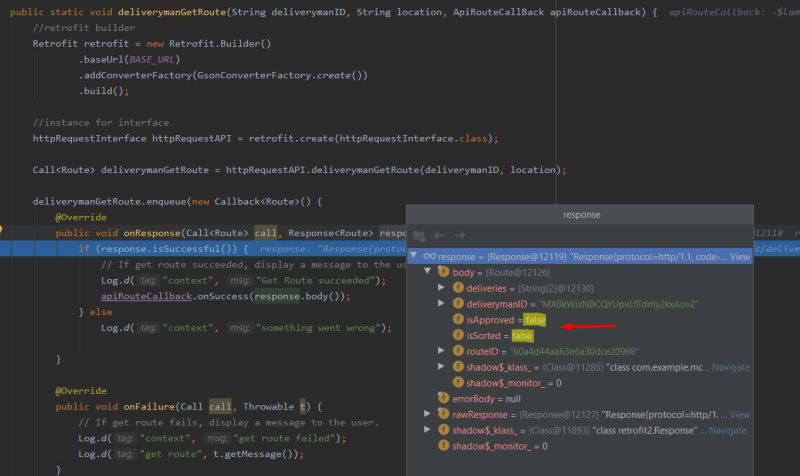Expand the deliverymanID field node

point(441,304)
